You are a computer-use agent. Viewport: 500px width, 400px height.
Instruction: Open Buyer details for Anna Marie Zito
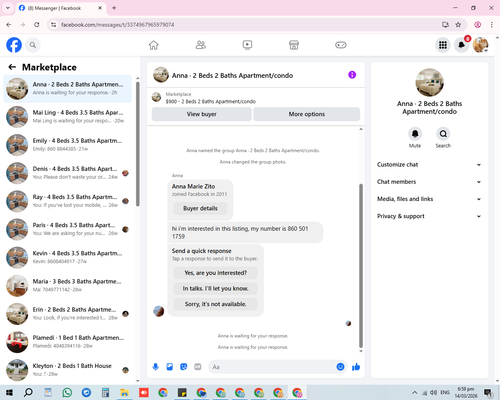tap(200, 208)
